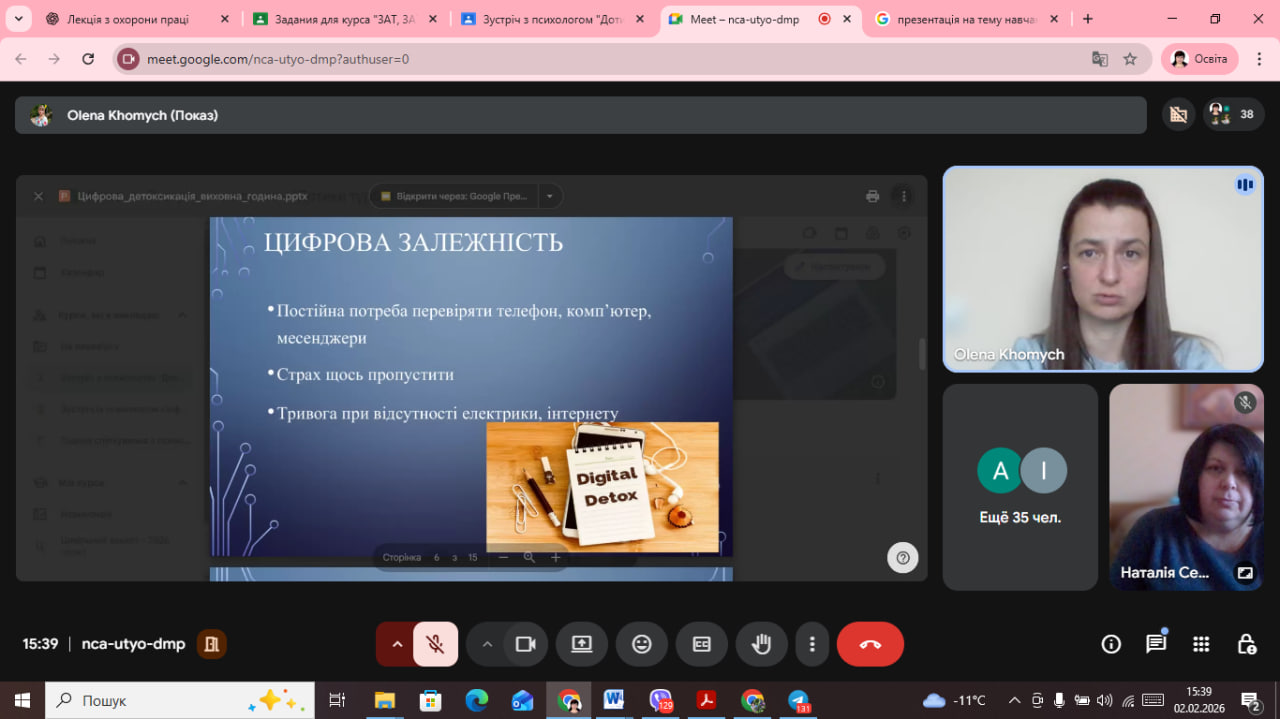Open host controls lock icon
This screenshot has width=1280, height=719.
pos(1246,644)
